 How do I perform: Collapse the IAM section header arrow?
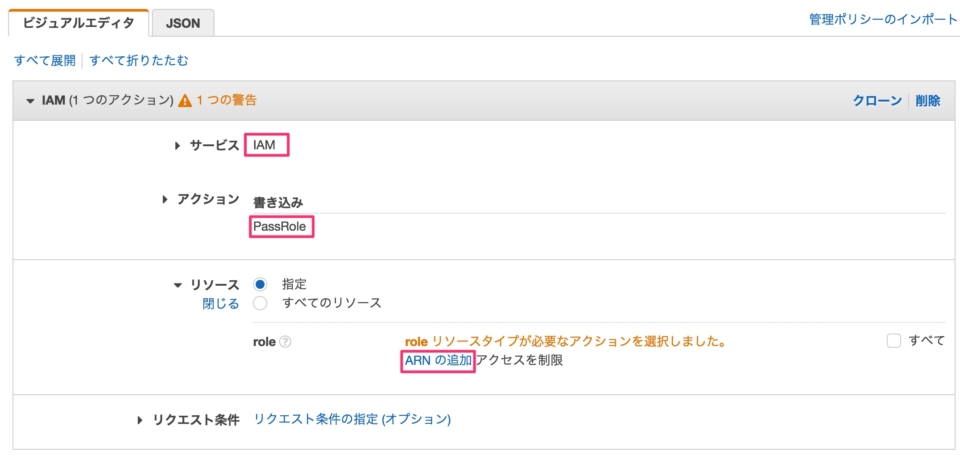point(30,101)
